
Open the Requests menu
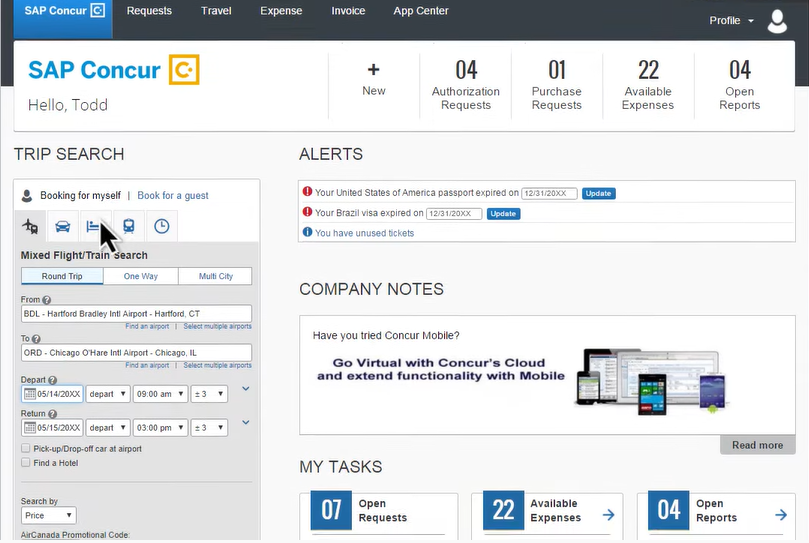(149, 11)
